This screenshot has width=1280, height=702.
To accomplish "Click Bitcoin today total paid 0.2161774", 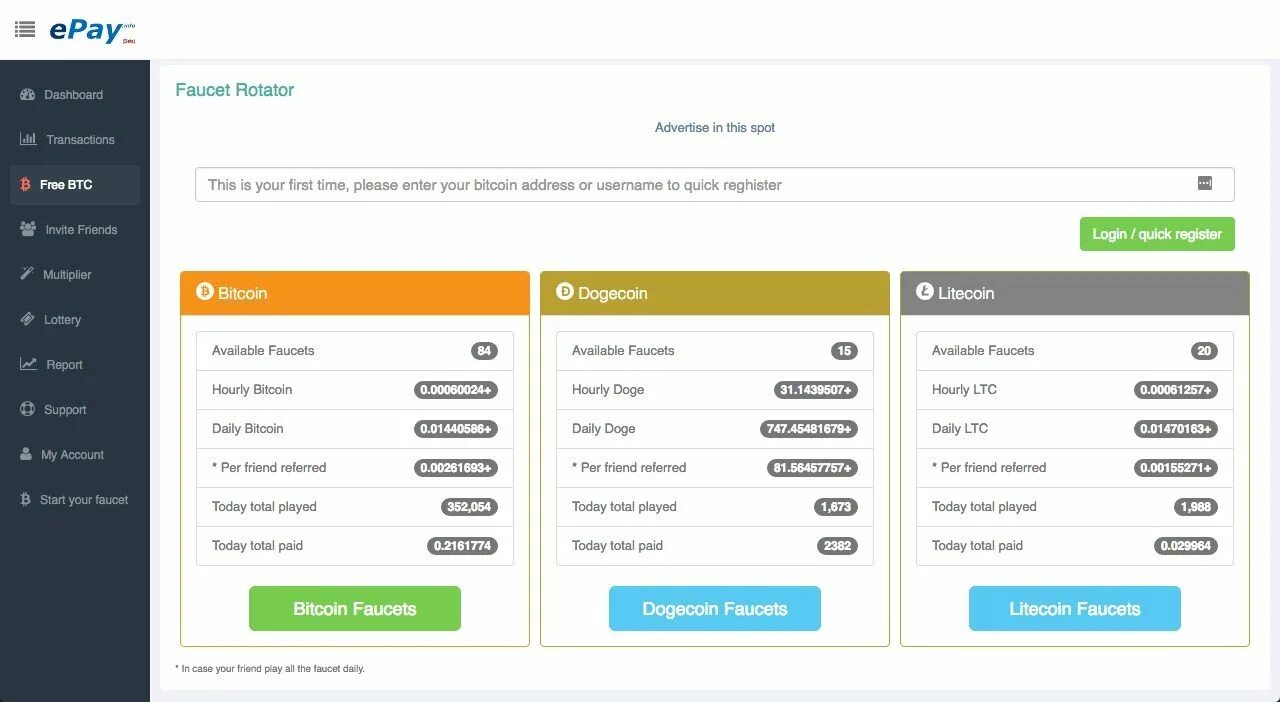I will click(462, 546).
